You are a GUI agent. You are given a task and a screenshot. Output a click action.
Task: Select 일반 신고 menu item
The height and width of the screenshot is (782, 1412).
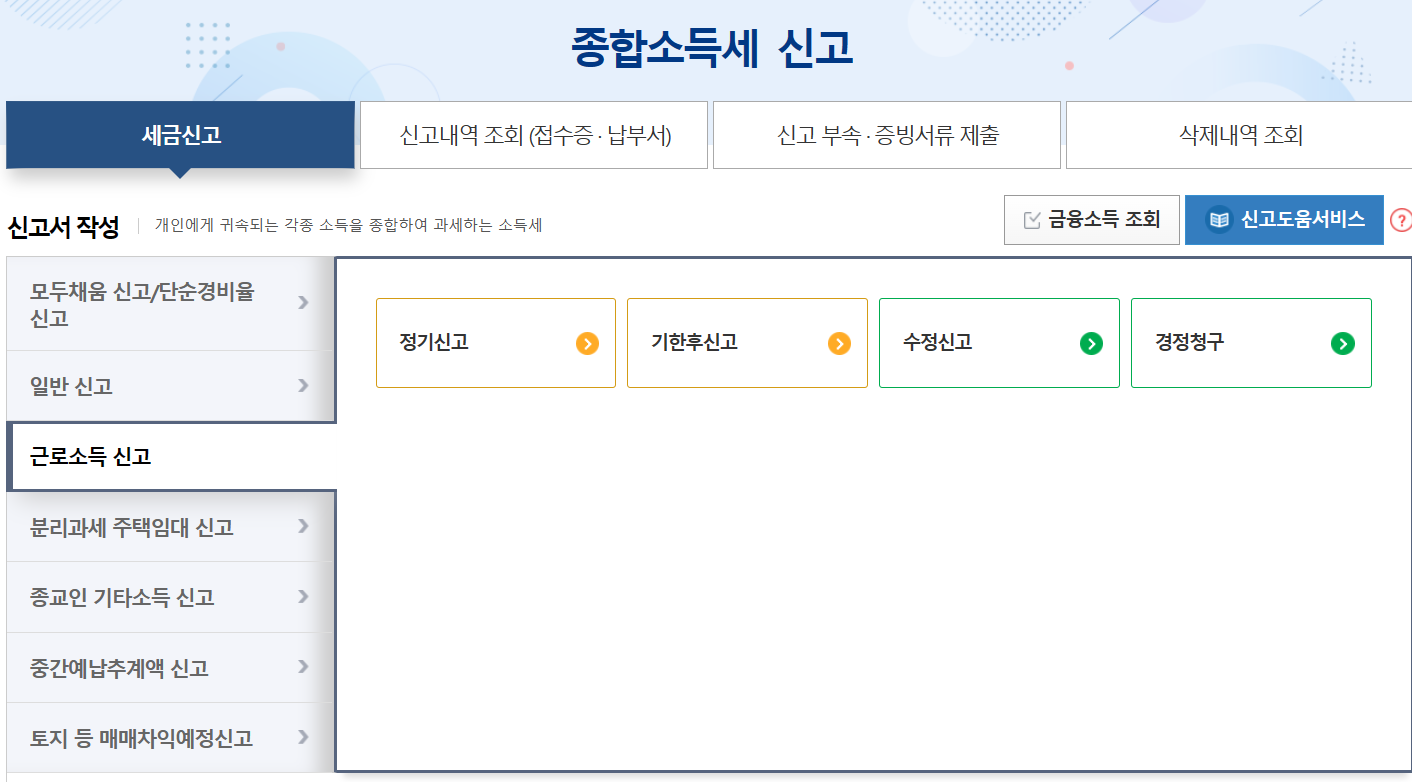tap(170, 386)
